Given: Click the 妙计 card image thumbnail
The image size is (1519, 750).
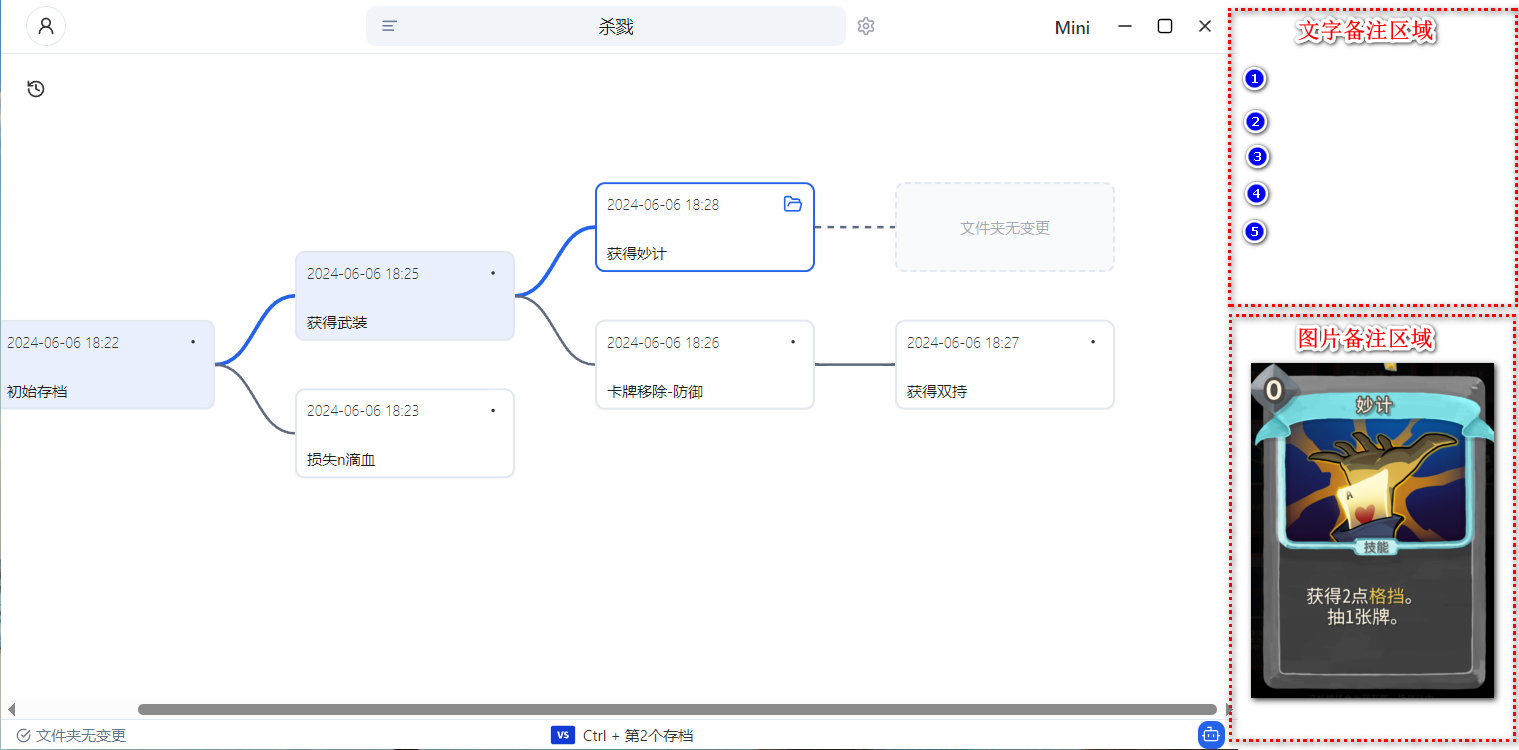Looking at the screenshot, I should point(1372,530).
